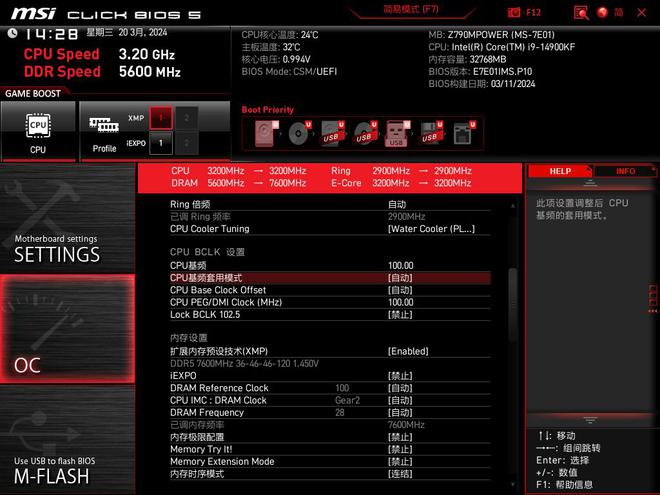Toggle Lock BCLK 102.5 setting

(x=330, y=314)
